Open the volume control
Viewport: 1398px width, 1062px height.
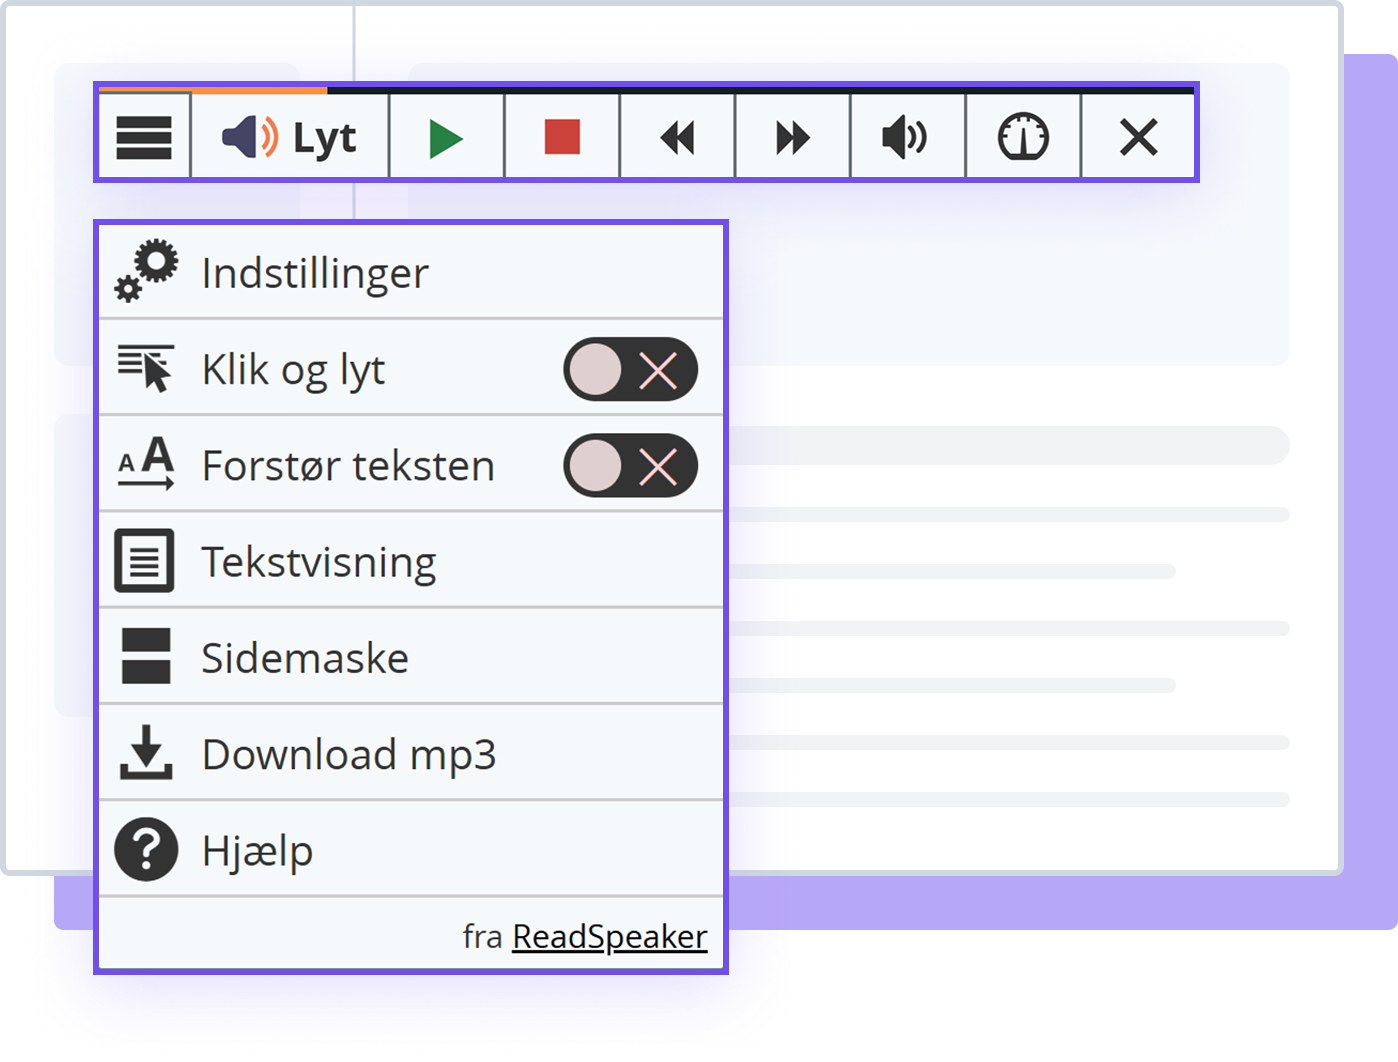tap(906, 137)
